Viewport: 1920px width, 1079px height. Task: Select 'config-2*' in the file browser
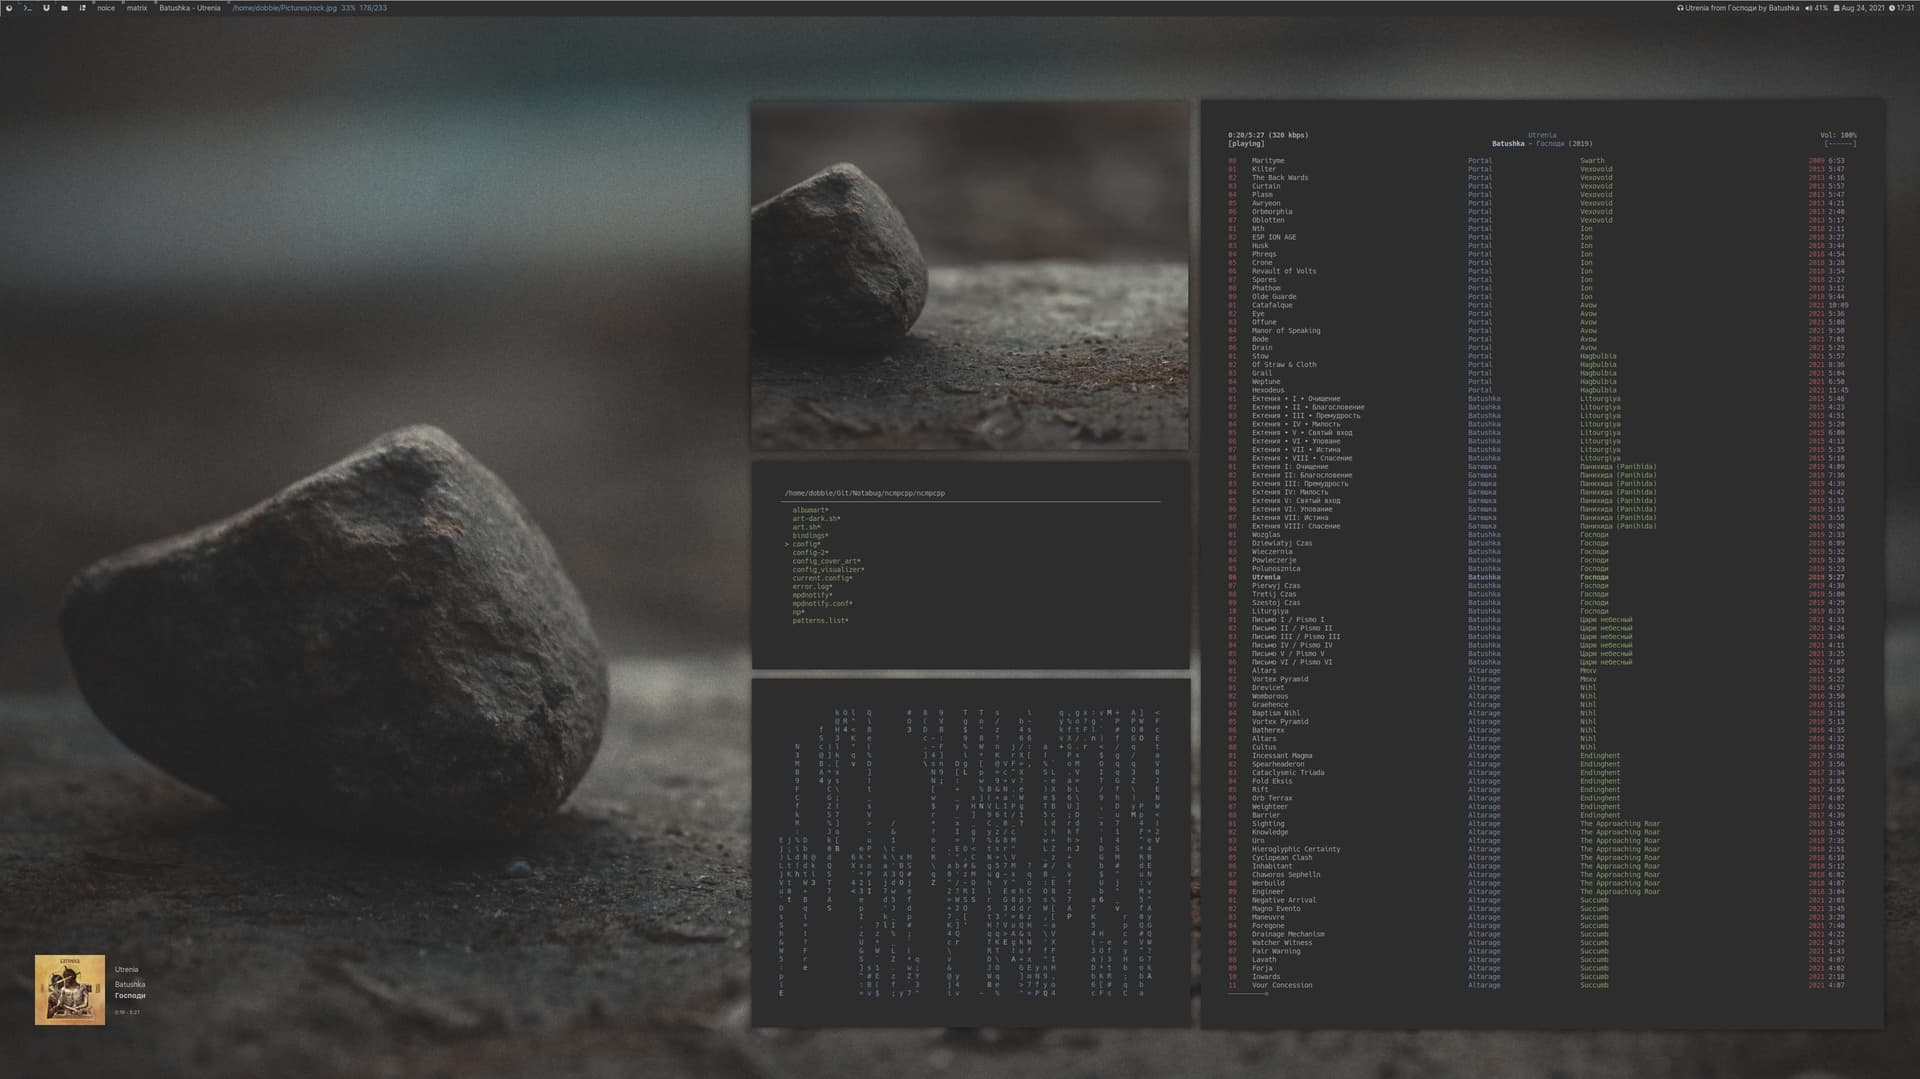tap(810, 553)
